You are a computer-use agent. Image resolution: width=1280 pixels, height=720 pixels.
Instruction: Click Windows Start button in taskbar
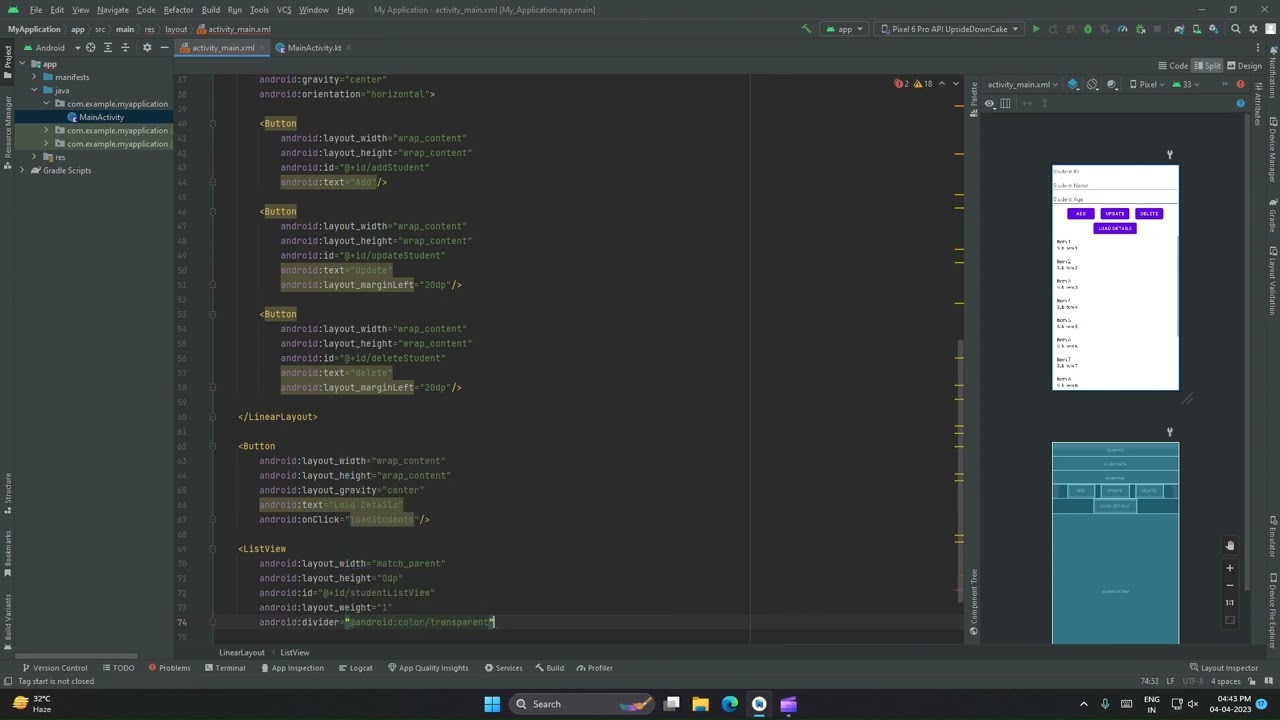[492, 704]
